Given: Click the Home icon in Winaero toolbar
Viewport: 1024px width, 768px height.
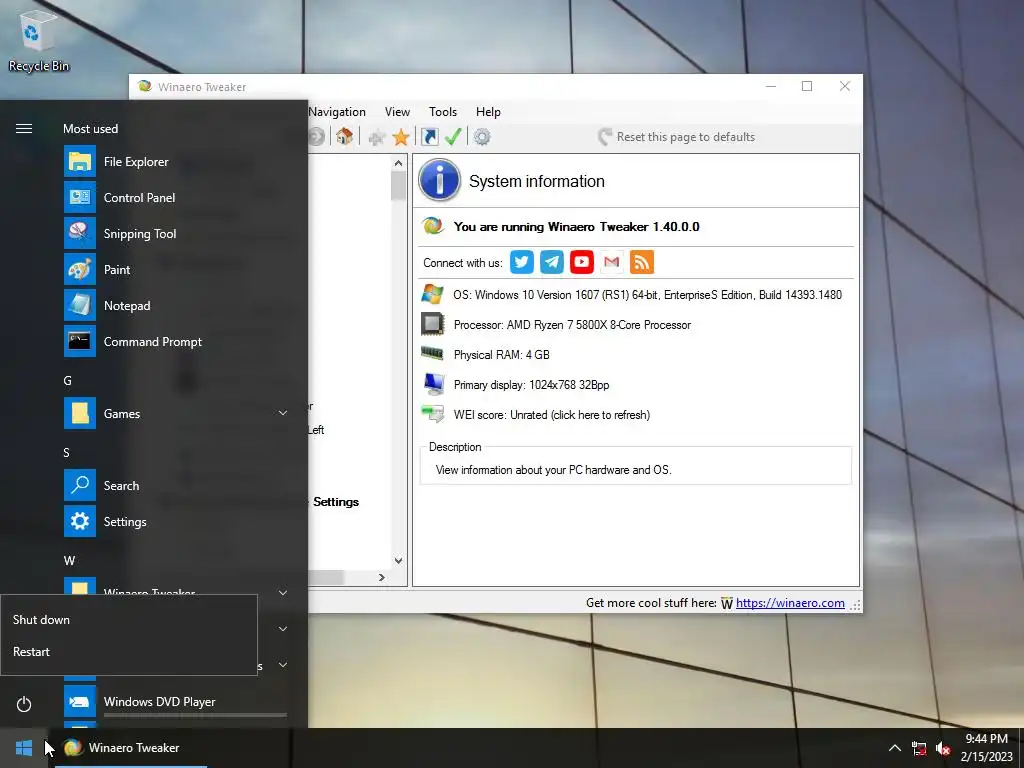Looking at the screenshot, I should (344, 136).
